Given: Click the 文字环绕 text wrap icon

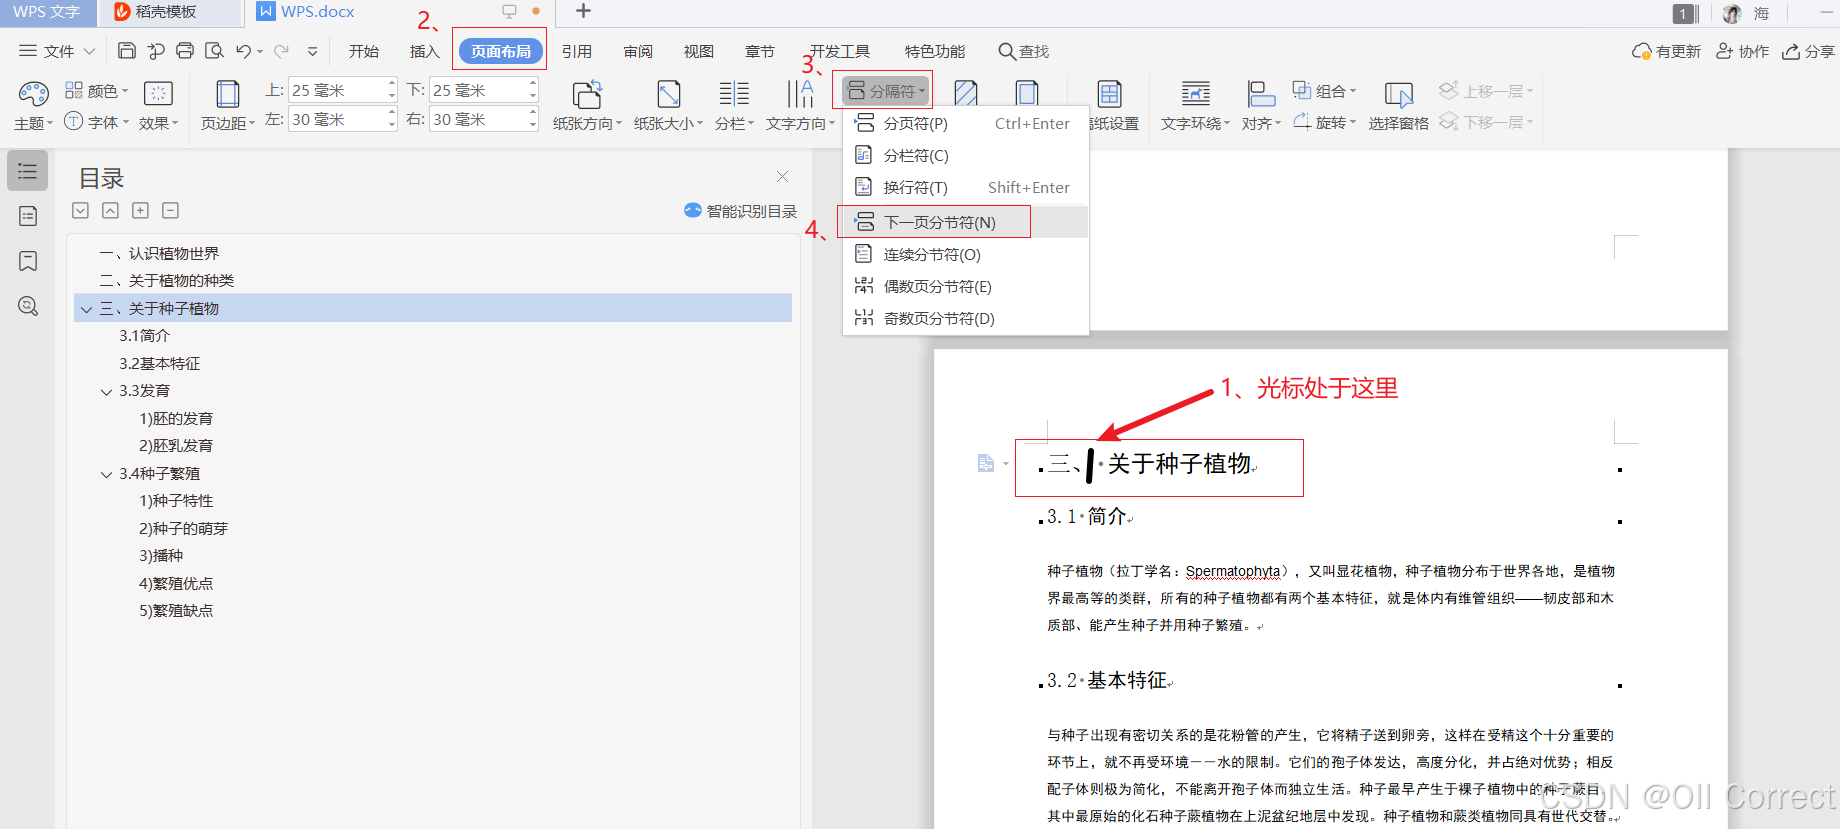Looking at the screenshot, I should point(1195,94).
